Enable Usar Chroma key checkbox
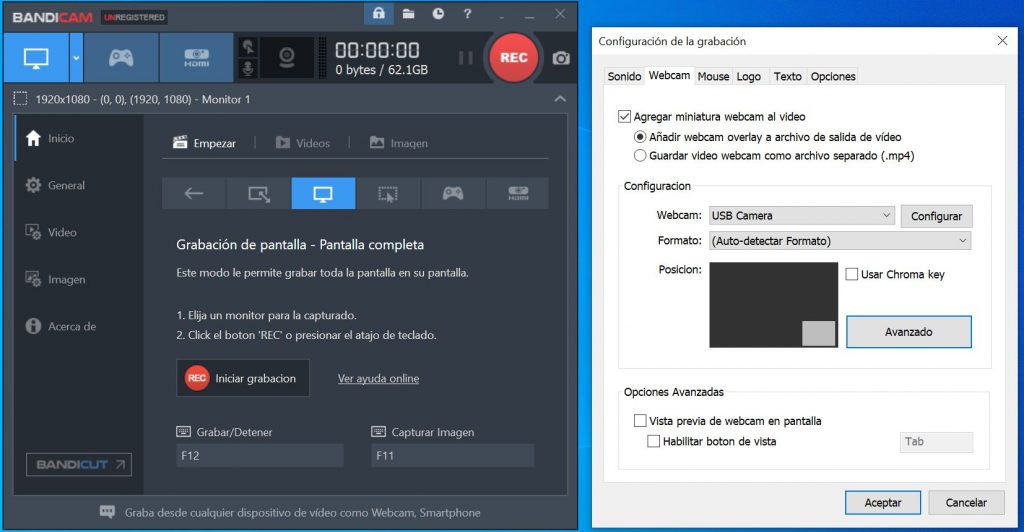Screen dimensions: 1024x532 (x=852, y=274)
